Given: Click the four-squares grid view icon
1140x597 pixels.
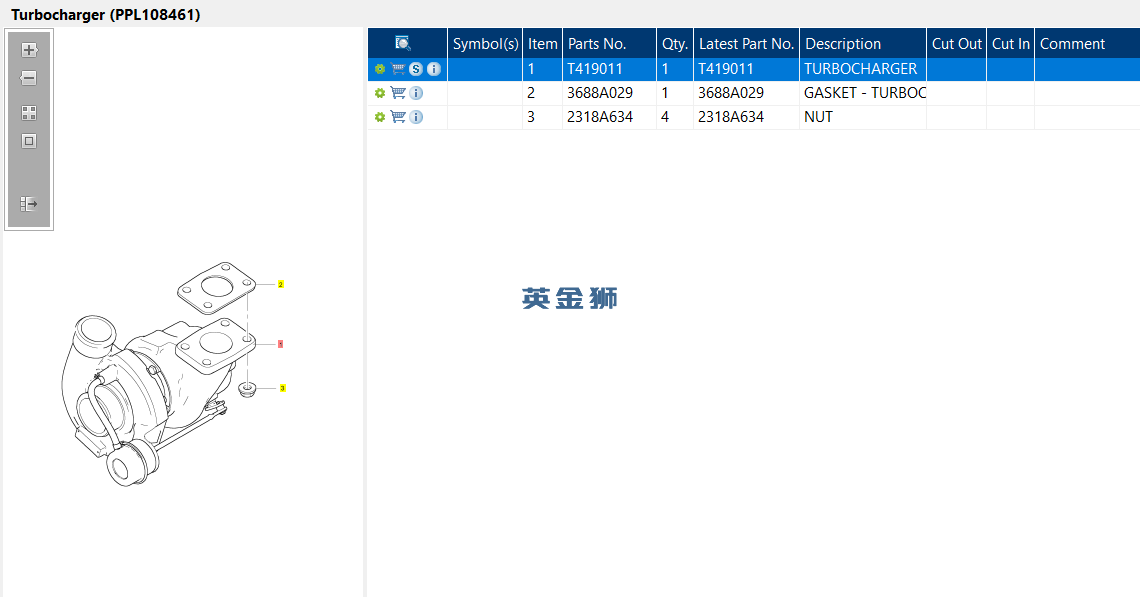Looking at the screenshot, I should point(28,113).
